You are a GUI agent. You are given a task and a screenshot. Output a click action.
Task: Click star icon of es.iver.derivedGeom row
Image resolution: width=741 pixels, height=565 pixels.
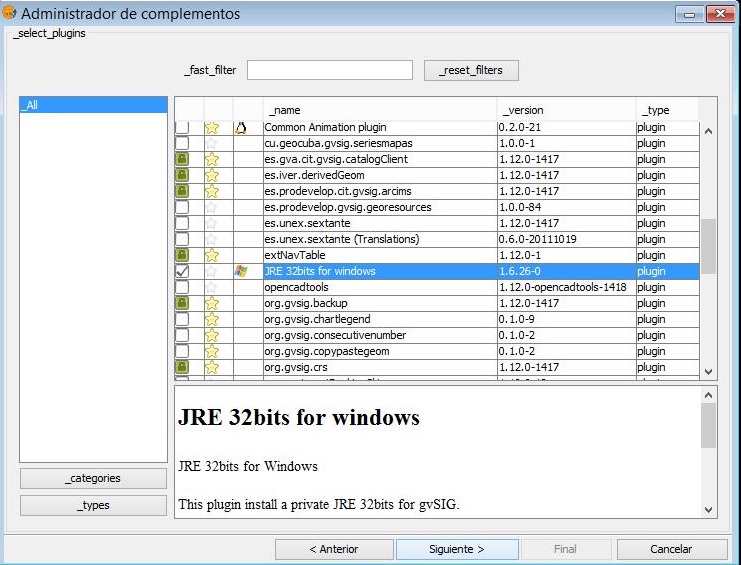[212, 175]
